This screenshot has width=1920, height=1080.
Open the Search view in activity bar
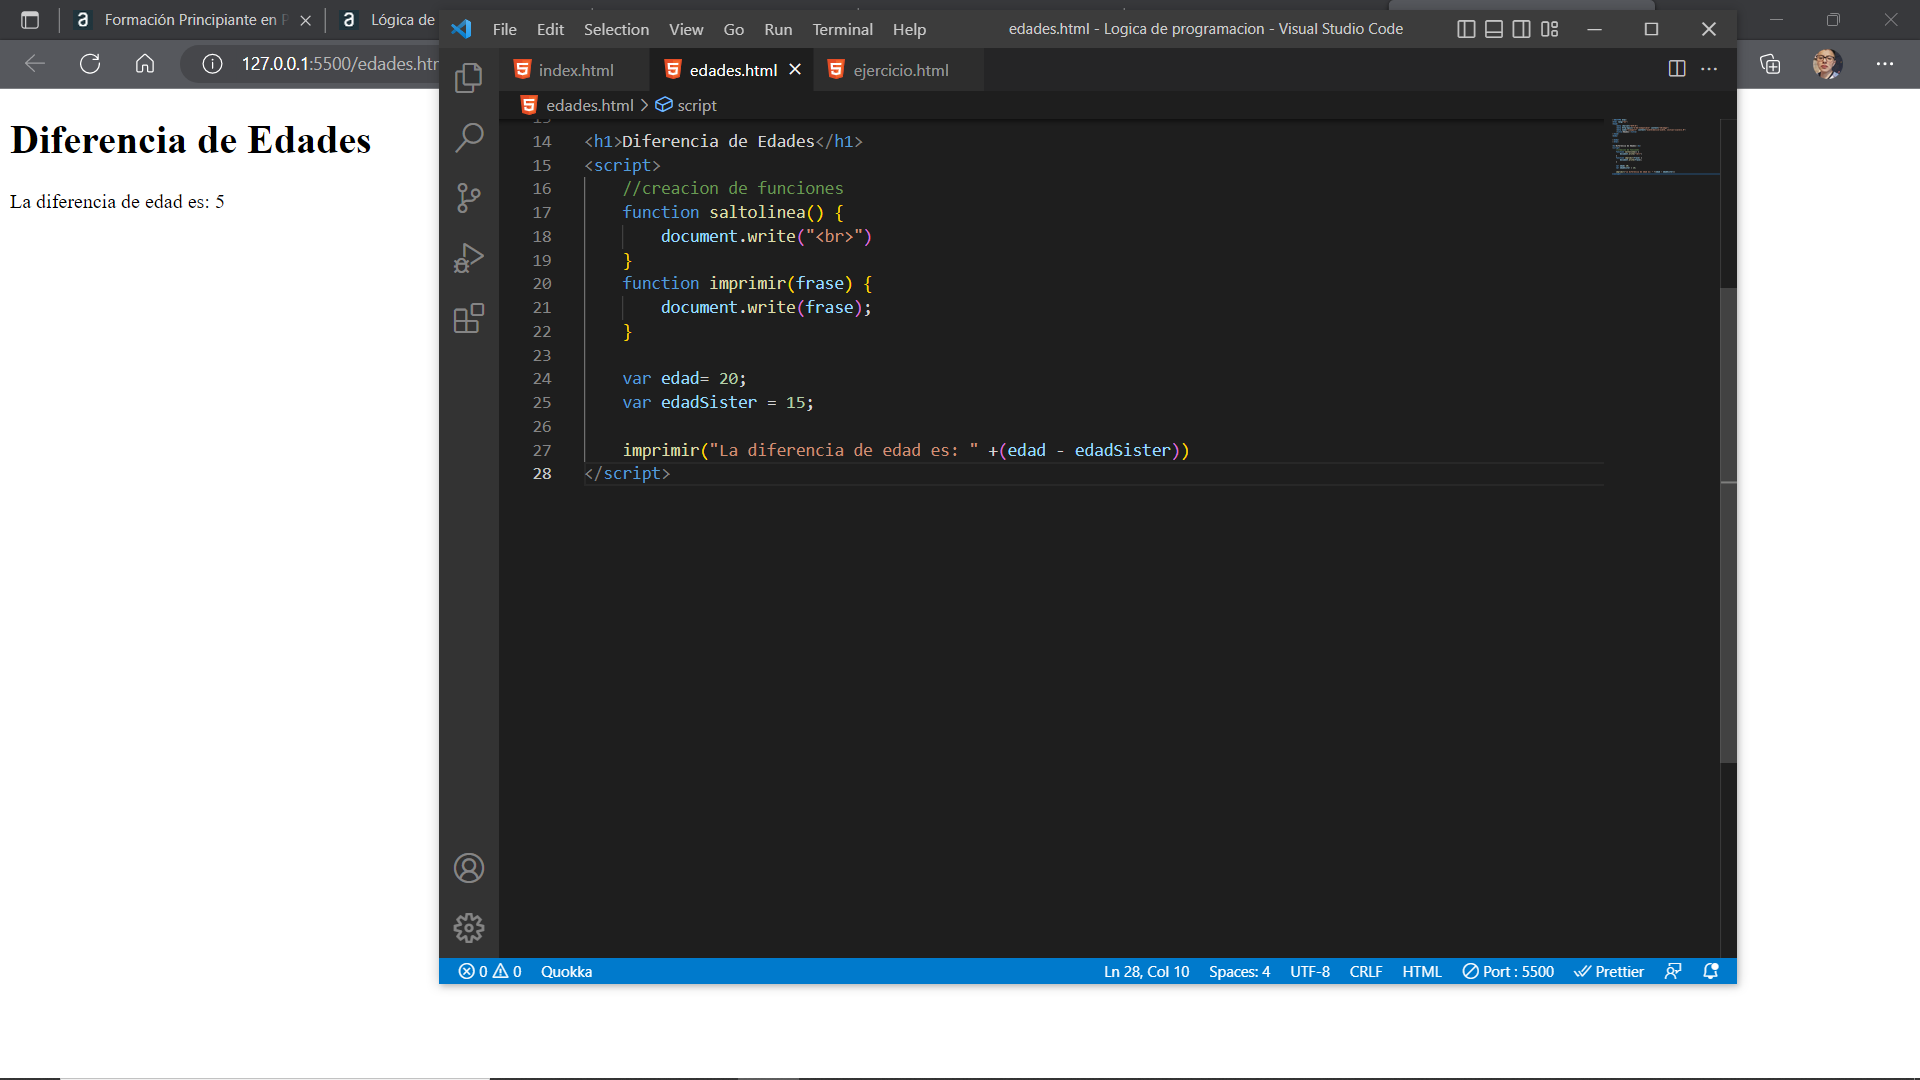click(468, 137)
